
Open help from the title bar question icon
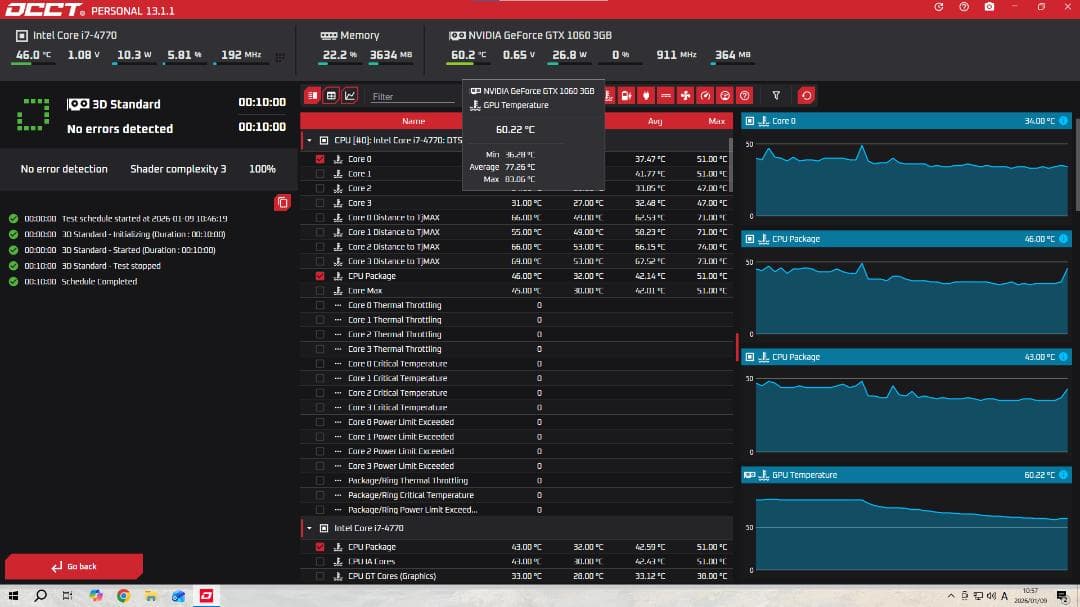(964, 7)
